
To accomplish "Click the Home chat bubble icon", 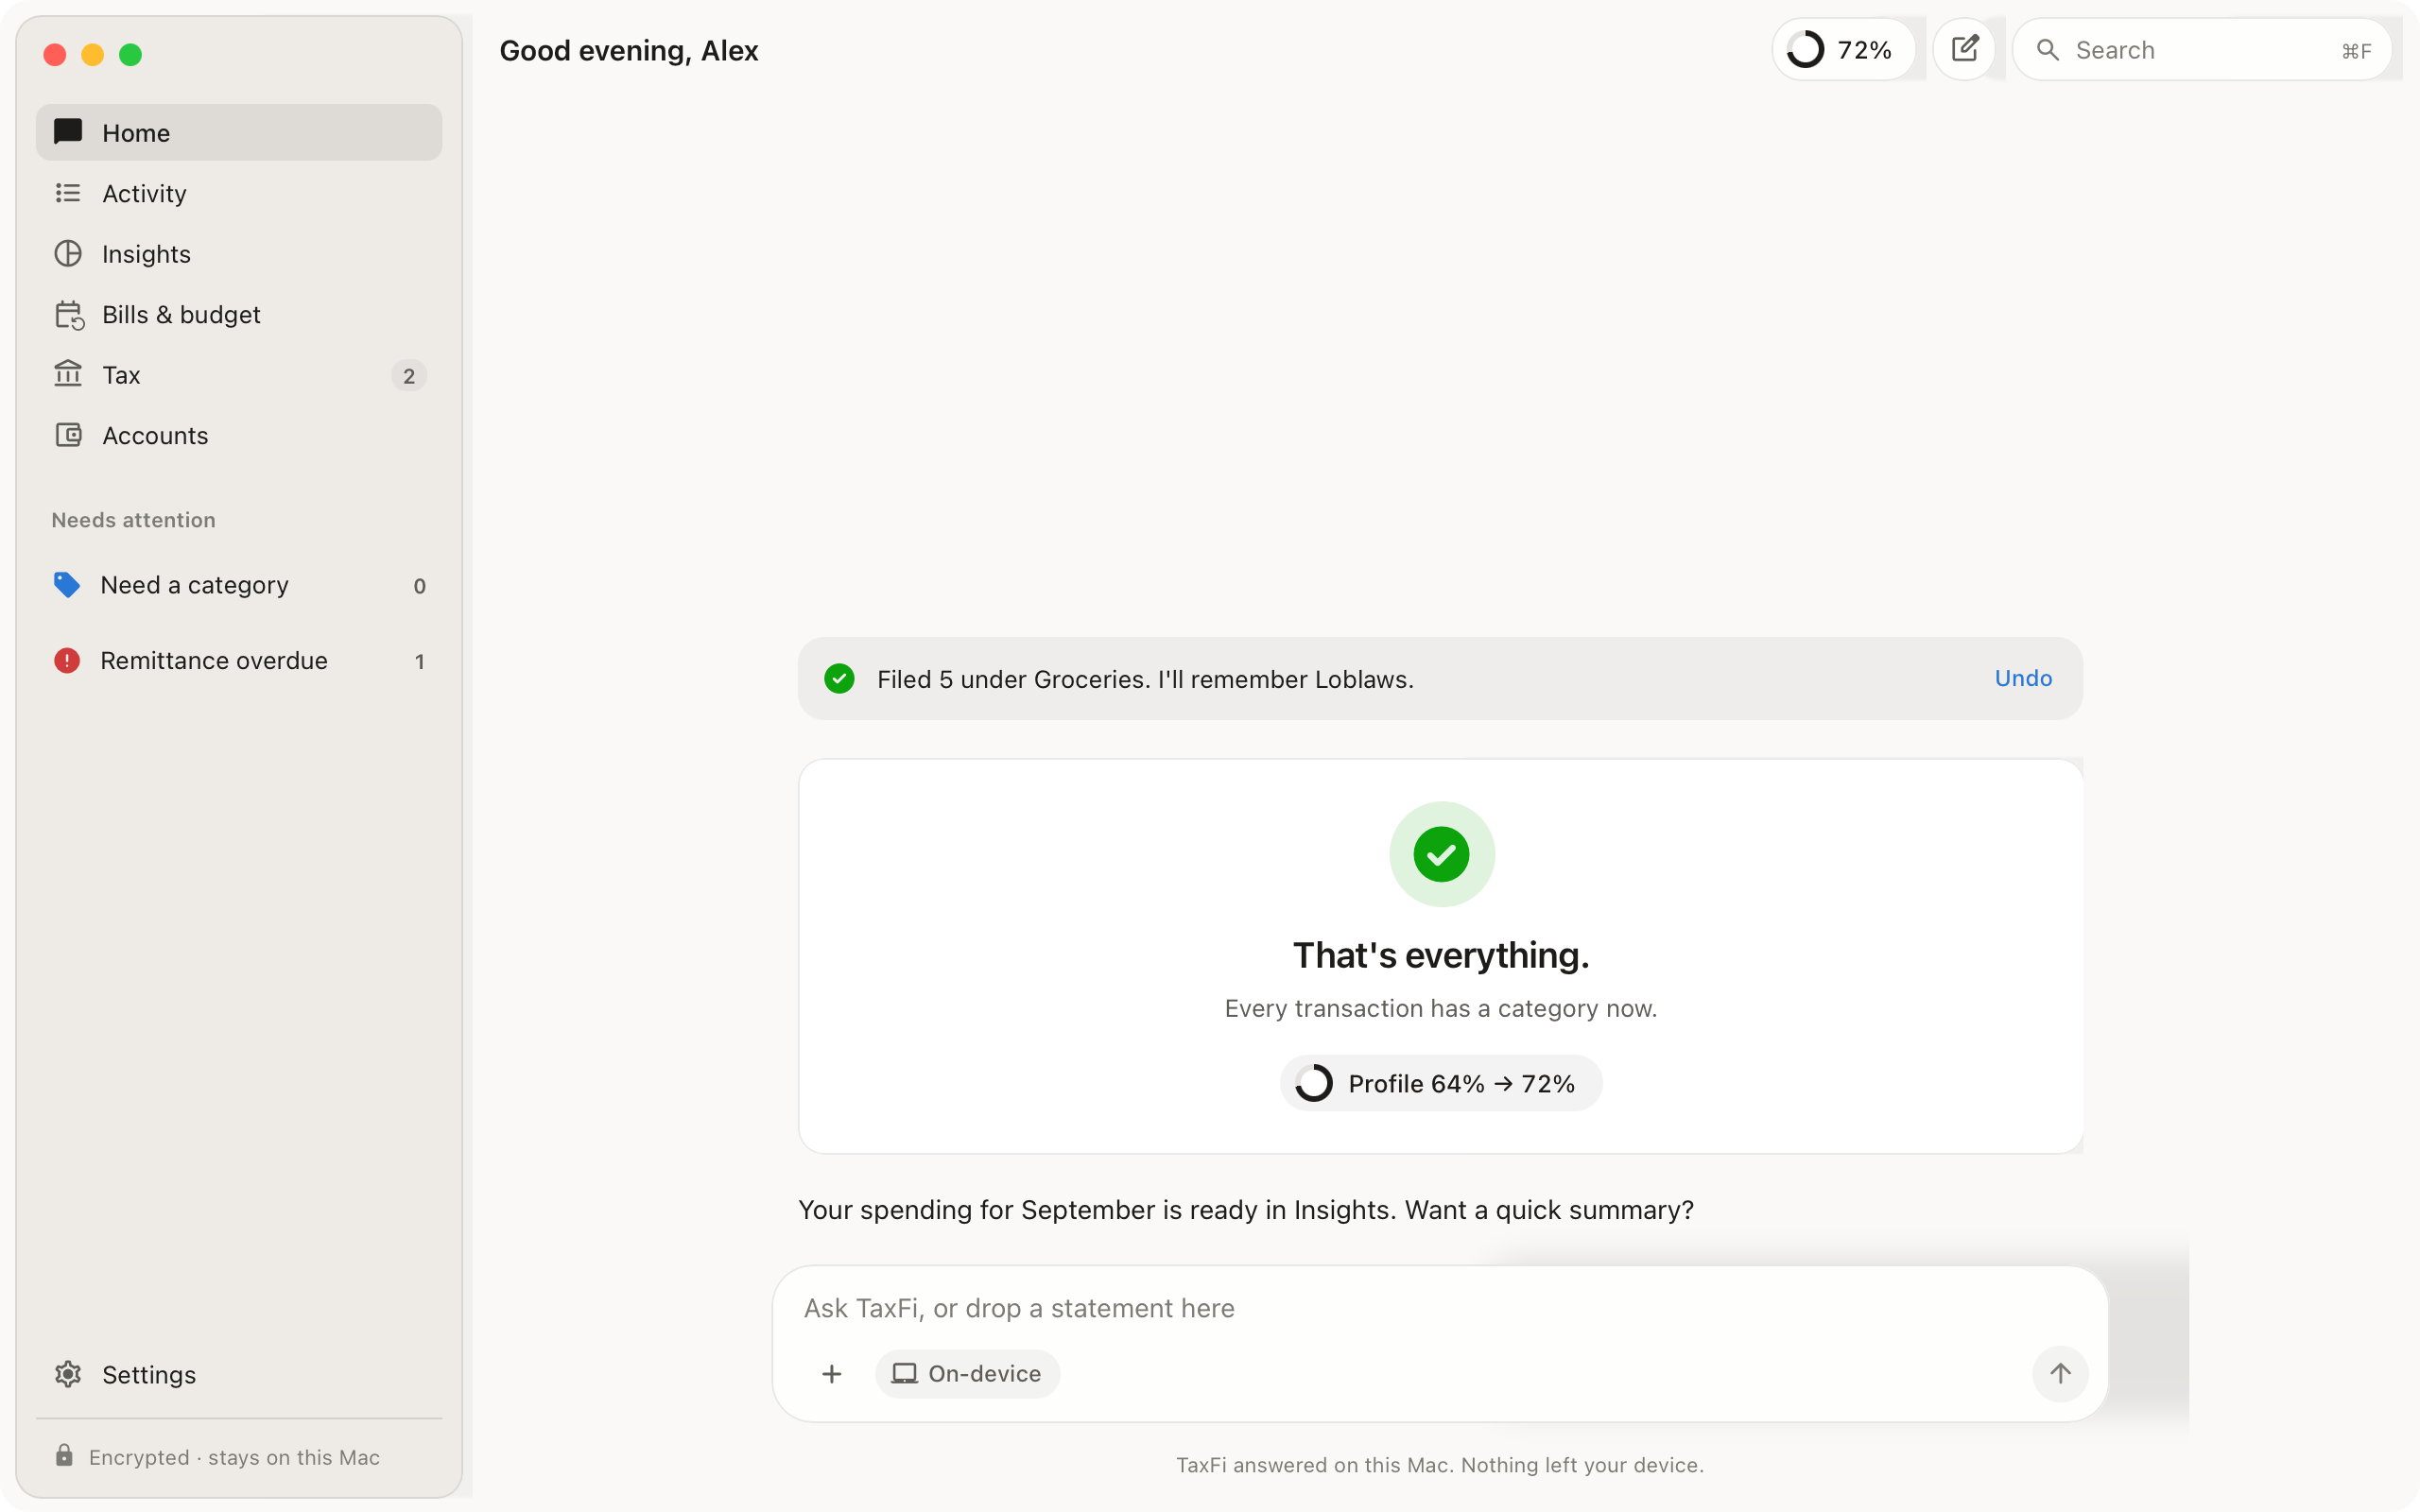I will pyautogui.click(x=68, y=132).
